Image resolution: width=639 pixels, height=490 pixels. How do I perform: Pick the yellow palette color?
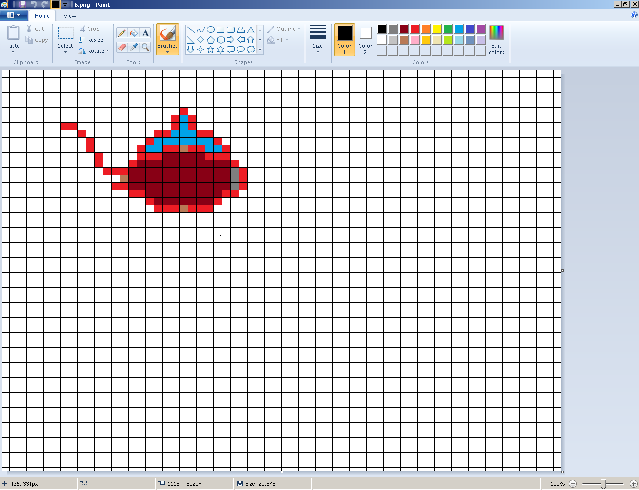point(437,29)
